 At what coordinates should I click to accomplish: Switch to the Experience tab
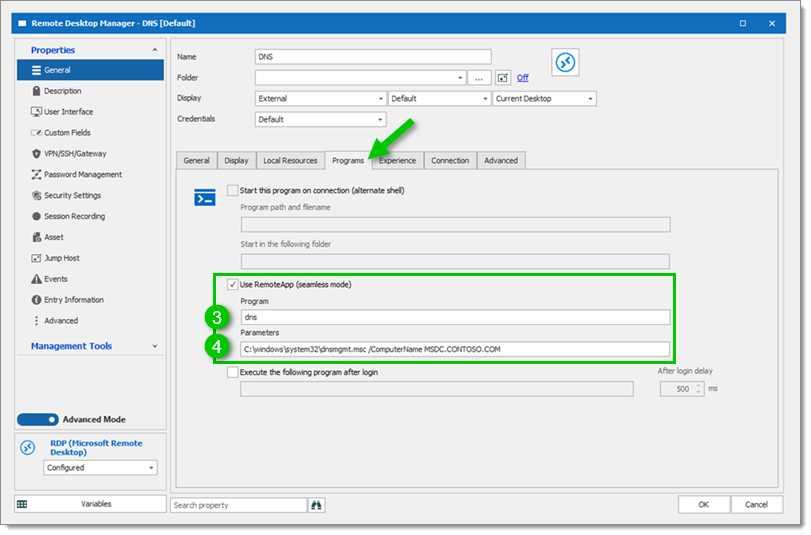tap(397, 161)
